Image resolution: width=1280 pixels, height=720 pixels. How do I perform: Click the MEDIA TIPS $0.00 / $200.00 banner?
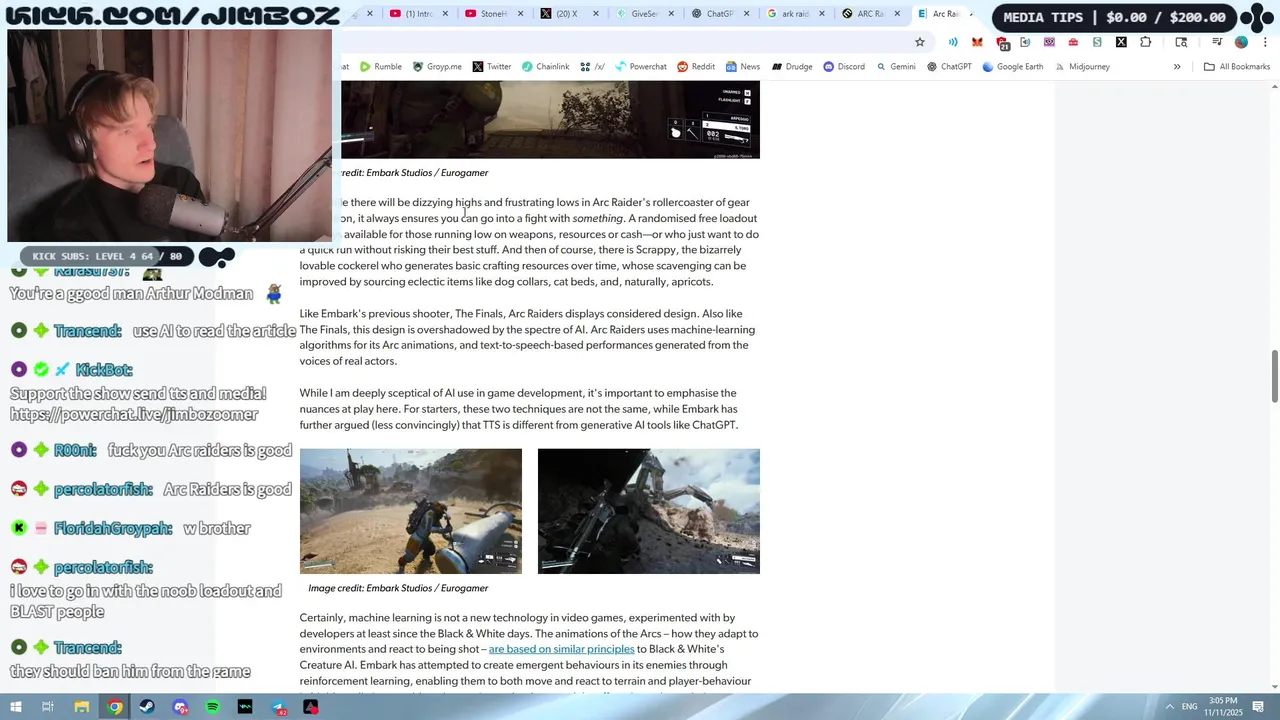(x=1114, y=17)
